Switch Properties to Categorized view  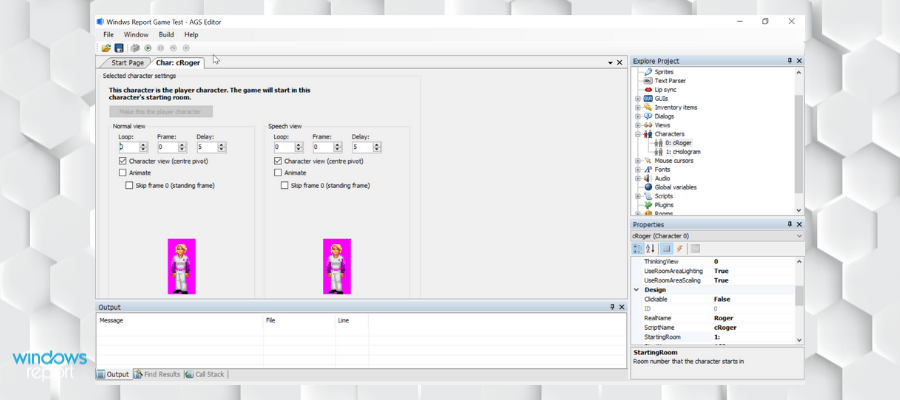pyautogui.click(x=637, y=248)
